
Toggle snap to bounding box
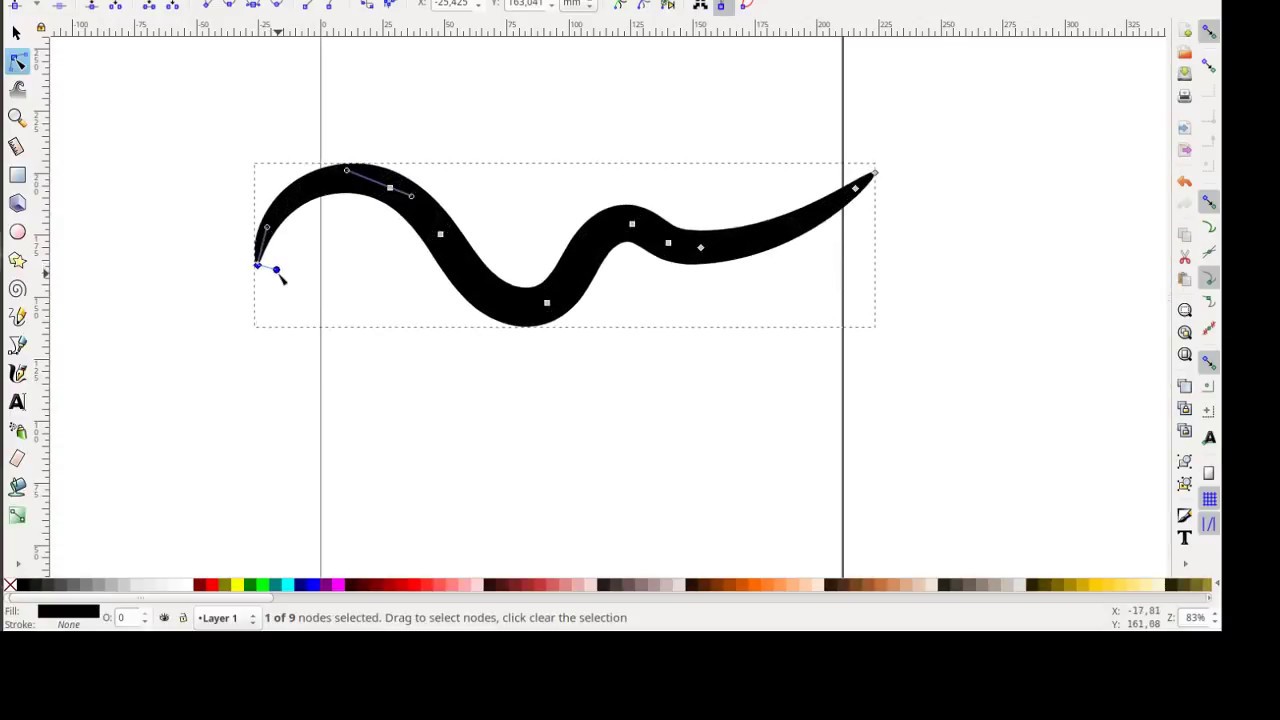coord(1209,66)
